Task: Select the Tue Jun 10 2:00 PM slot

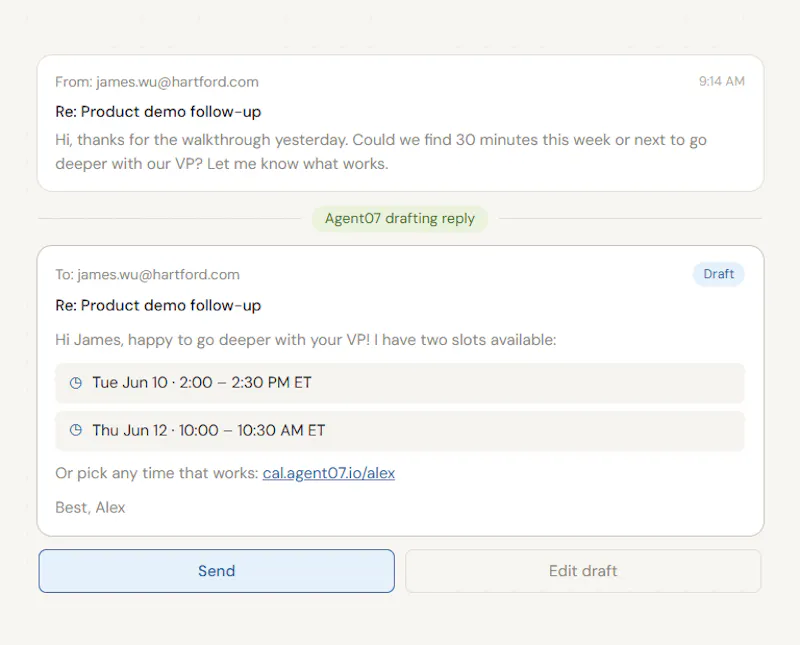Action: click(399, 383)
